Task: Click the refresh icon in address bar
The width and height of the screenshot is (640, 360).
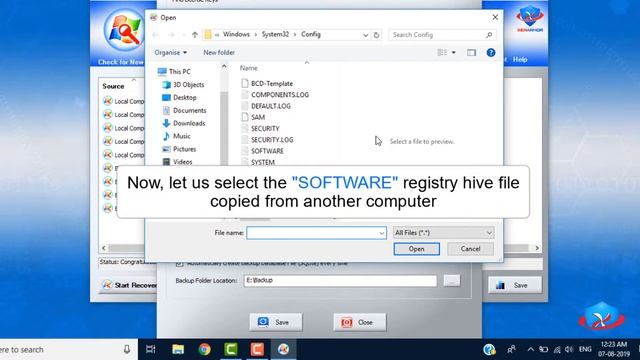Action: [376, 35]
